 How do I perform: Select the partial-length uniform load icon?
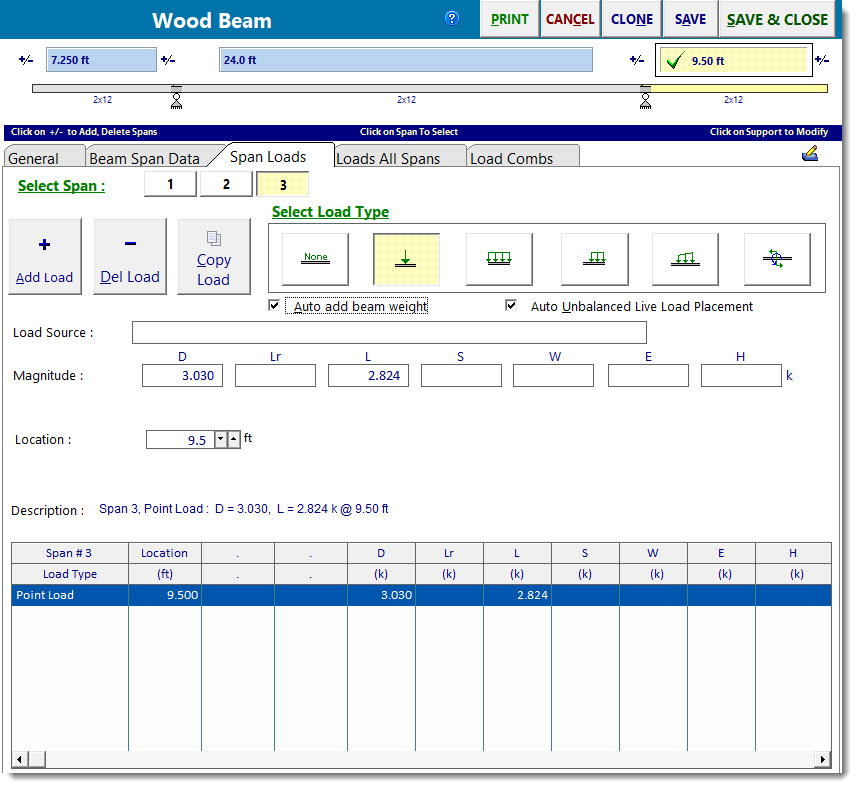pyautogui.click(x=595, y=259)
